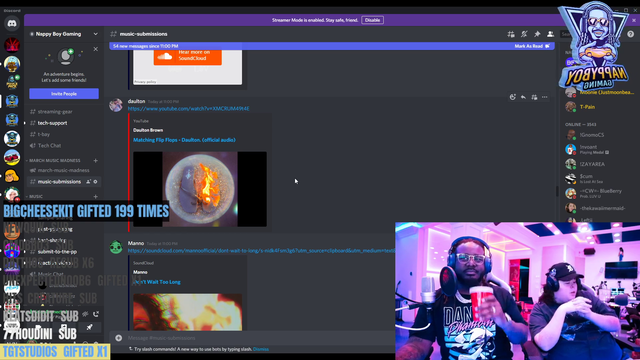This screenshot has width=640, height=360.
Task: Click Manno username in chat
Action: pyautogui.click(x=136, y=243)
